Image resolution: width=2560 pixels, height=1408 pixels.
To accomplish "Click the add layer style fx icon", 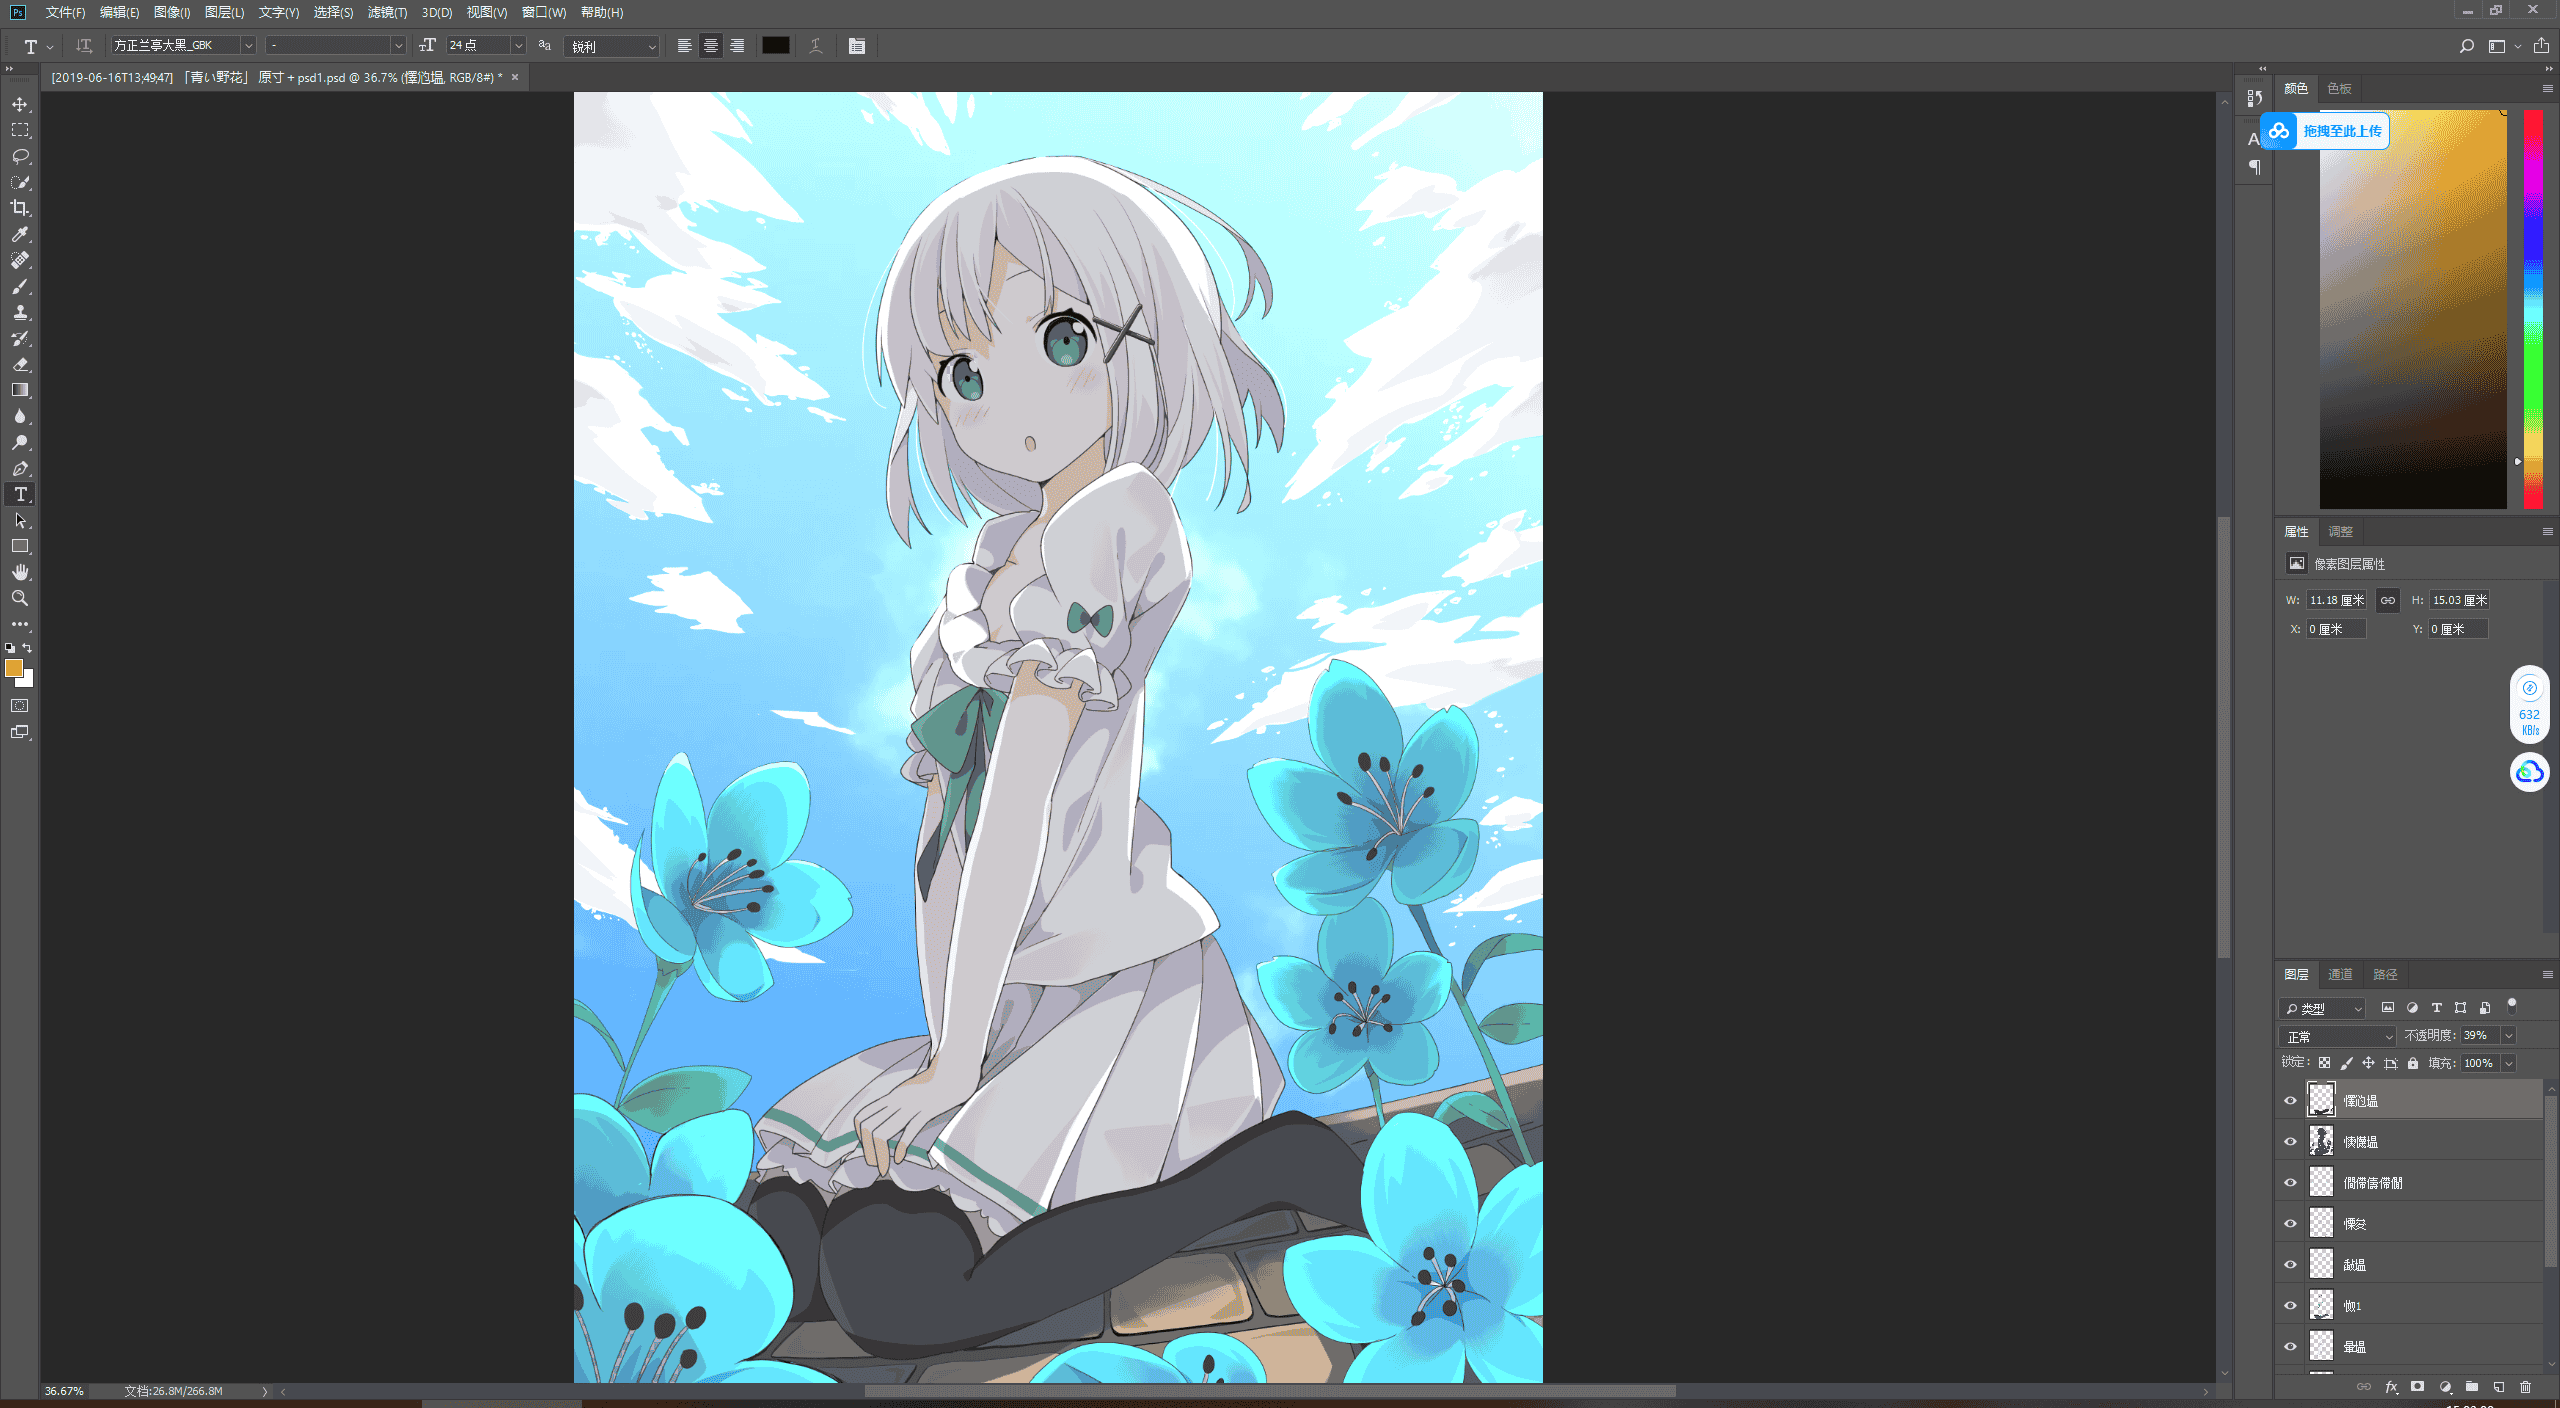I will [2391, 1387].
